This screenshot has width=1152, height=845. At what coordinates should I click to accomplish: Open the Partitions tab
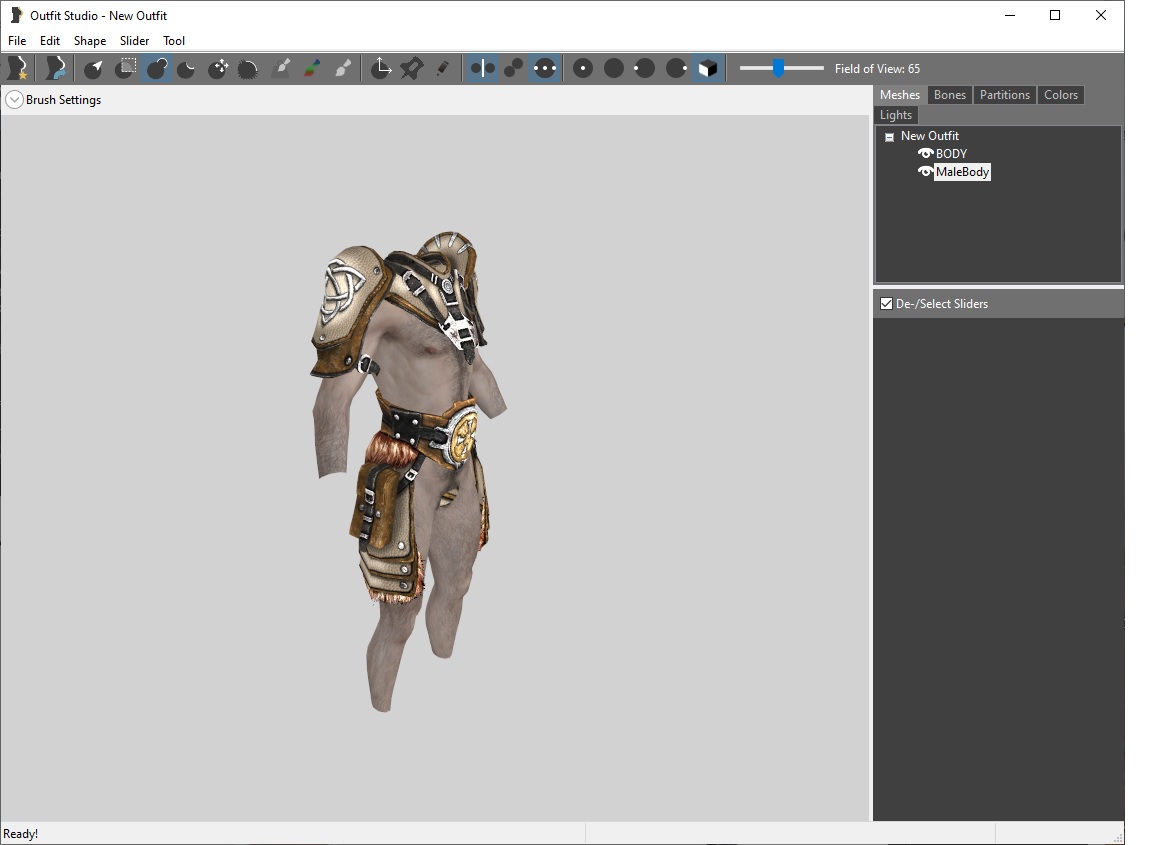point(1004,95)
